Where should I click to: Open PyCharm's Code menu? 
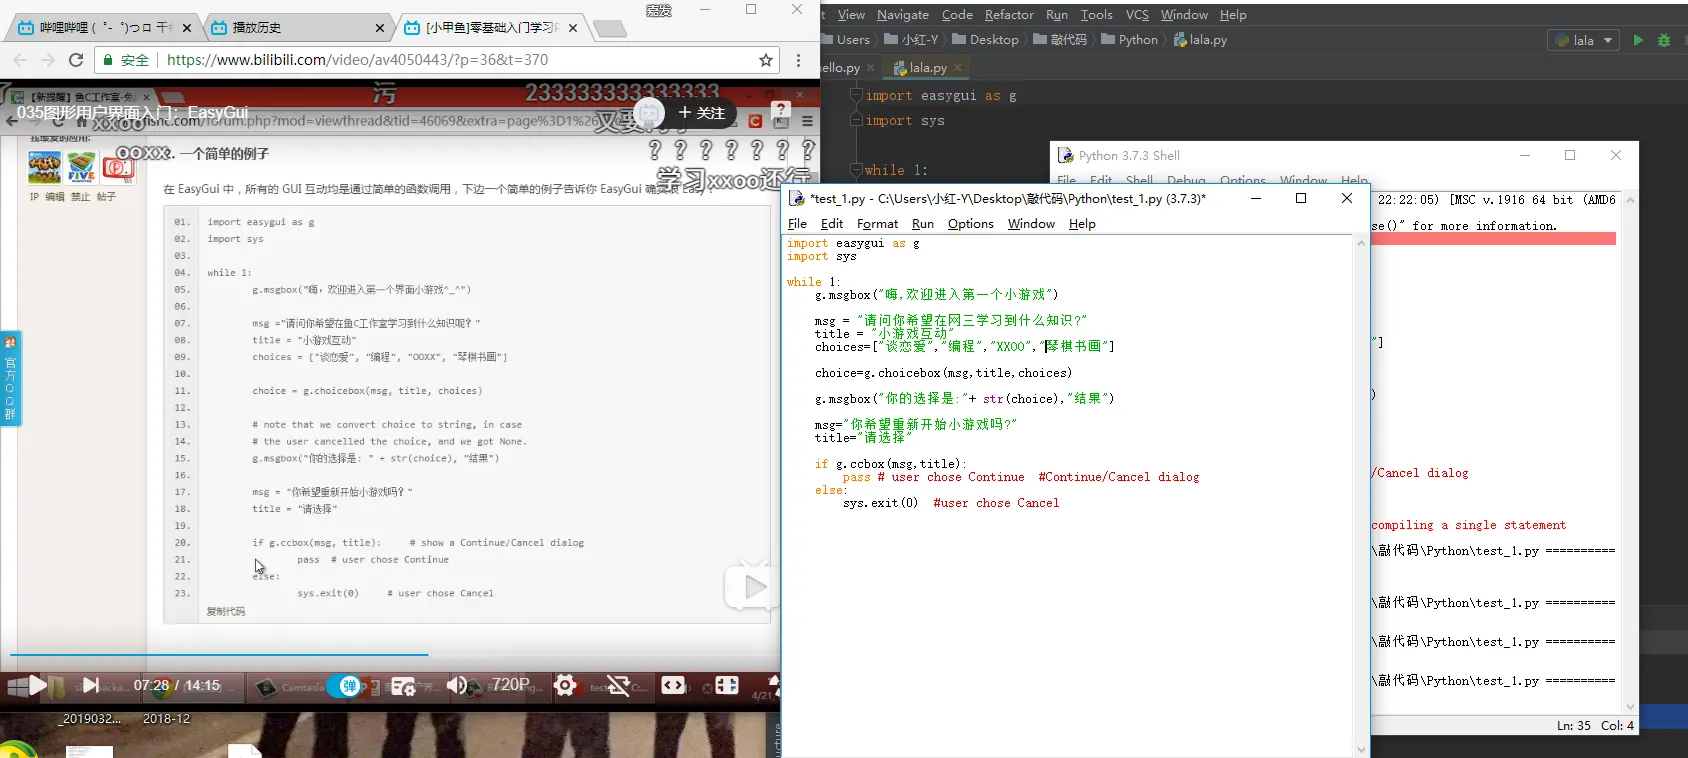pos(957,15)
